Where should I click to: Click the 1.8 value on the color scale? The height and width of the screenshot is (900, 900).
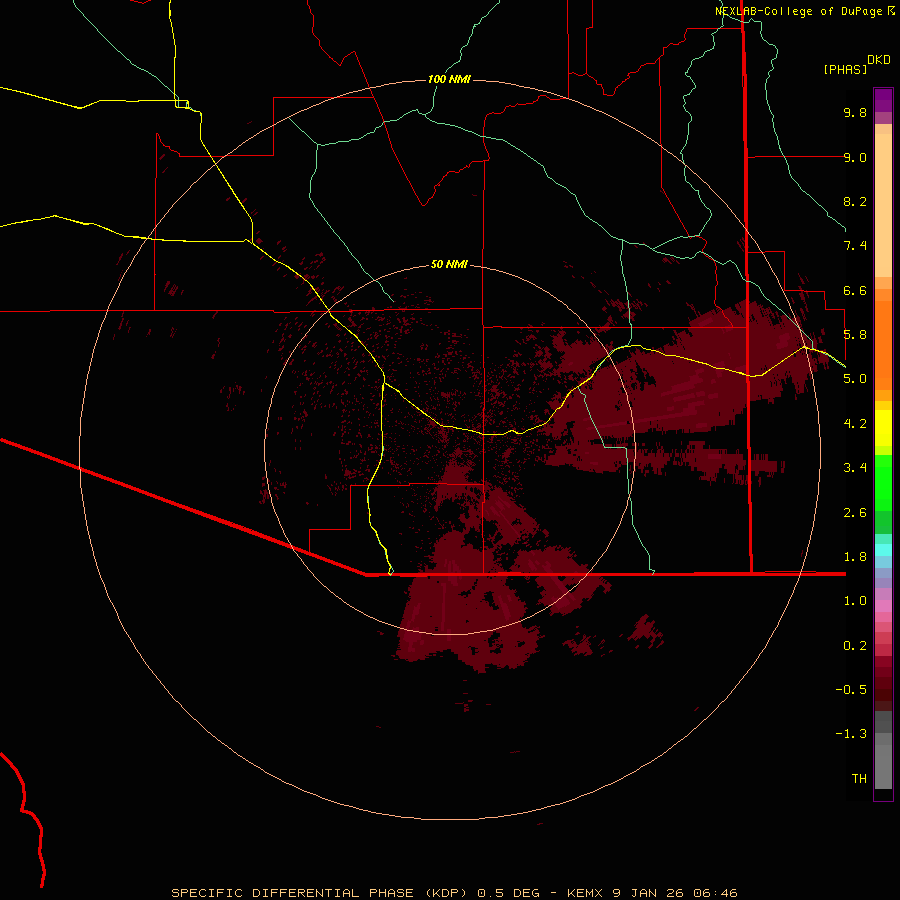click(x=855, y=557)
